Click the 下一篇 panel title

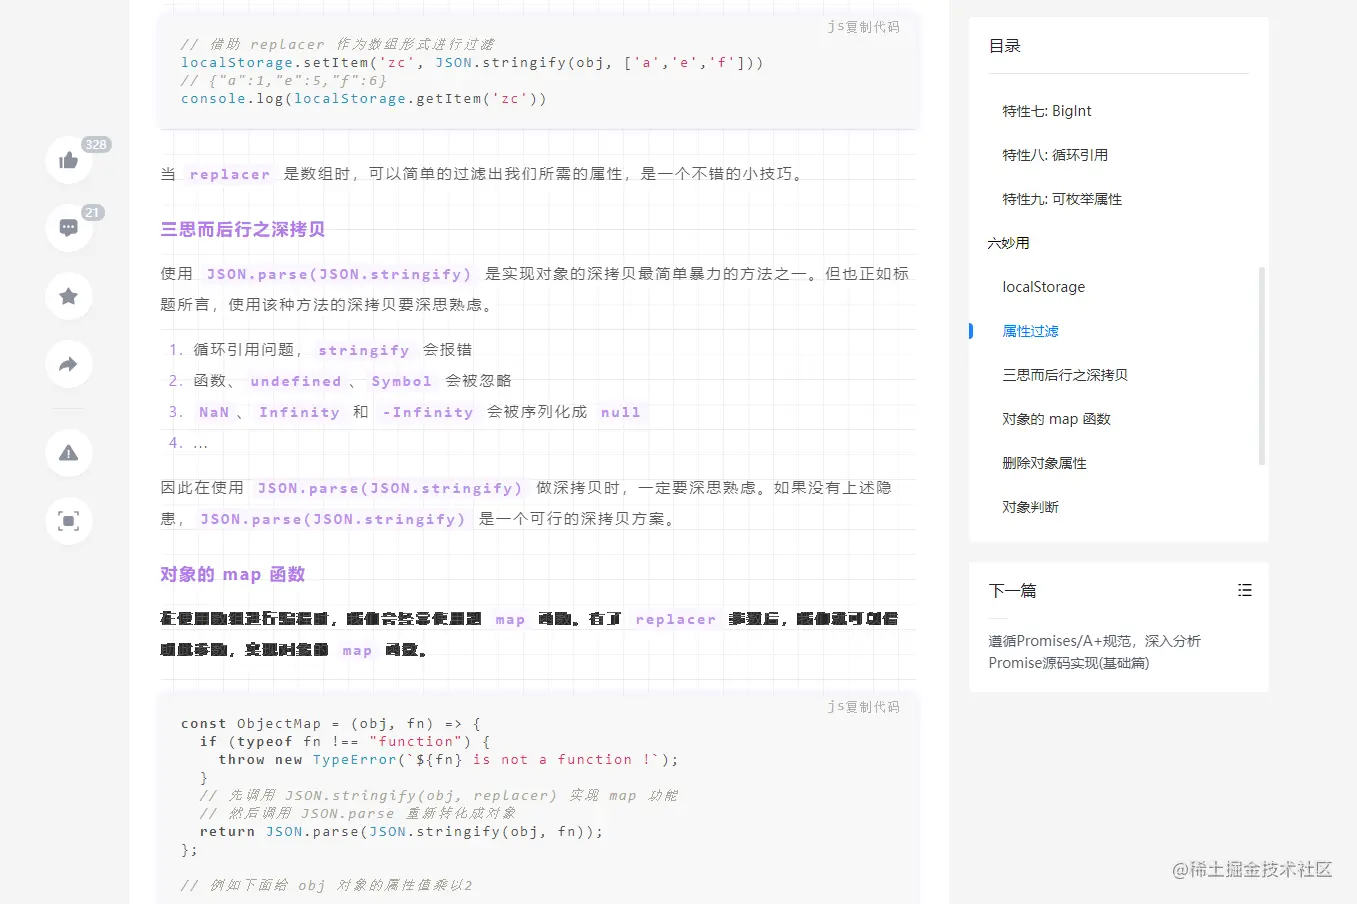[1012, 590]
